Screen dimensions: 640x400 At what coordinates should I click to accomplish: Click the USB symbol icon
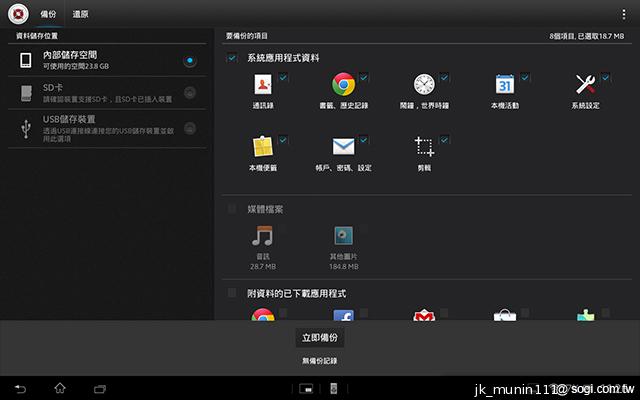point(26,129)
